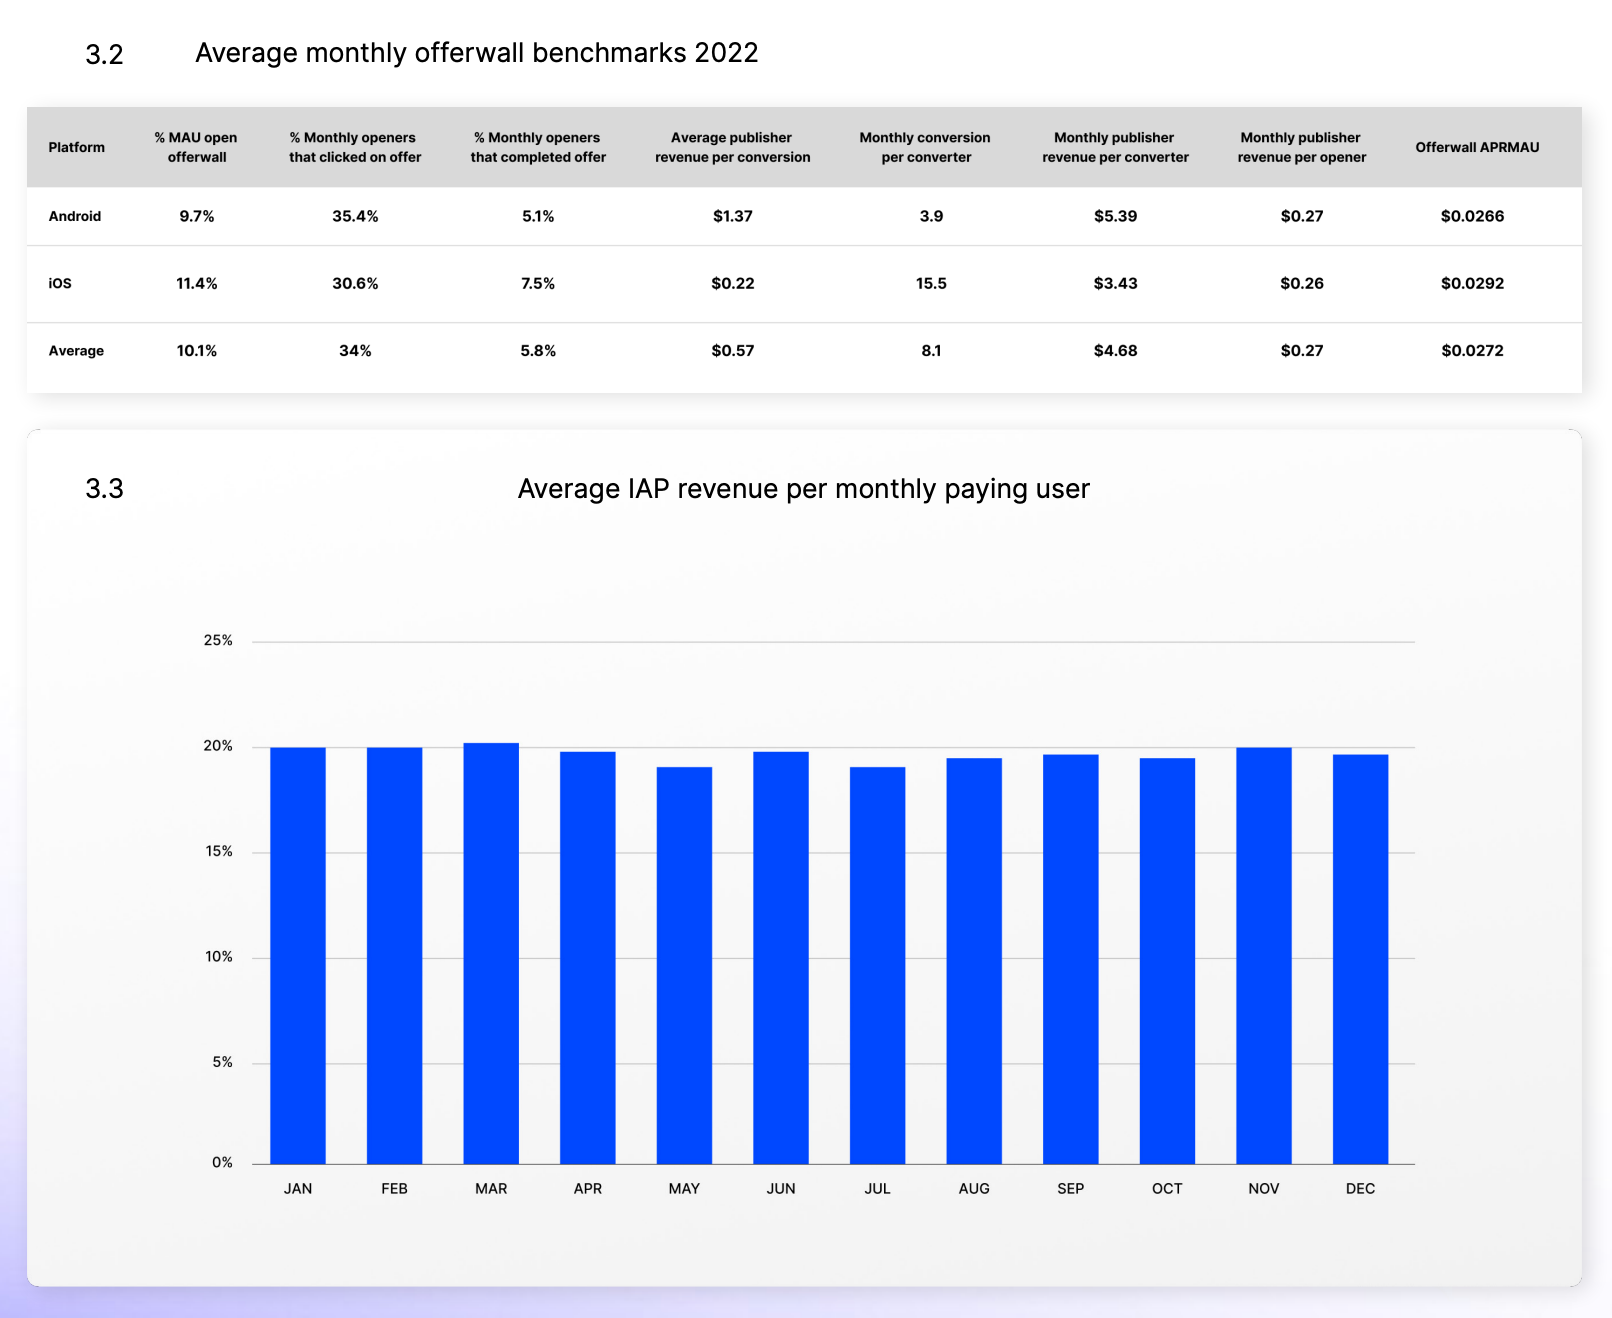Click Android's 35.4% clicked value

pos(355,216)
